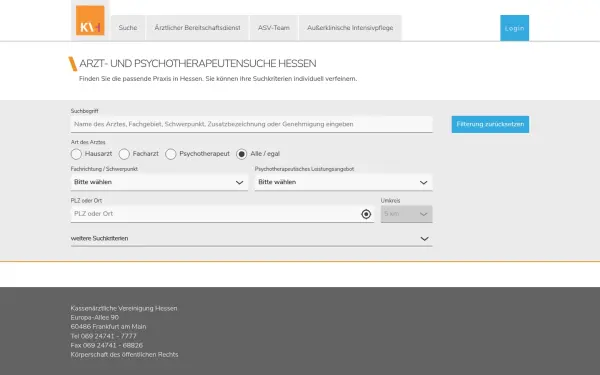Click the Login button
The width and height of the screenshot is (600, 375).
click(x=514, y=28)
